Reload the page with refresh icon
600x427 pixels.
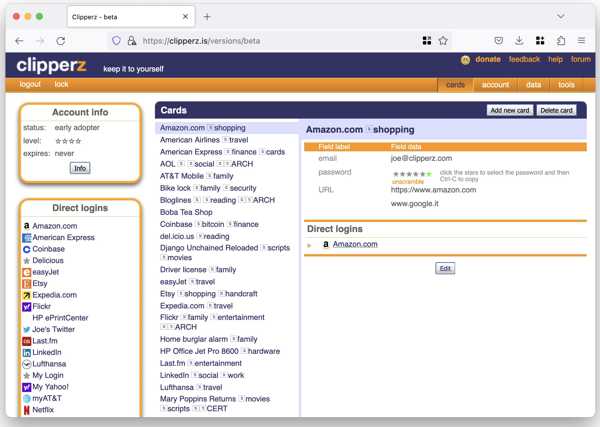pos(61,41)
